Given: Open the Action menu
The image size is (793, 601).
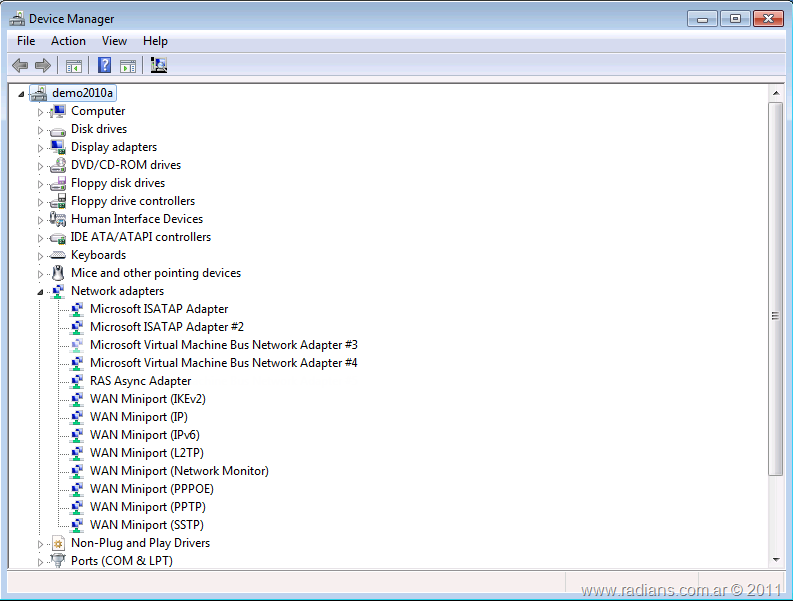Looking at the screenshot, I should point(68,41).
